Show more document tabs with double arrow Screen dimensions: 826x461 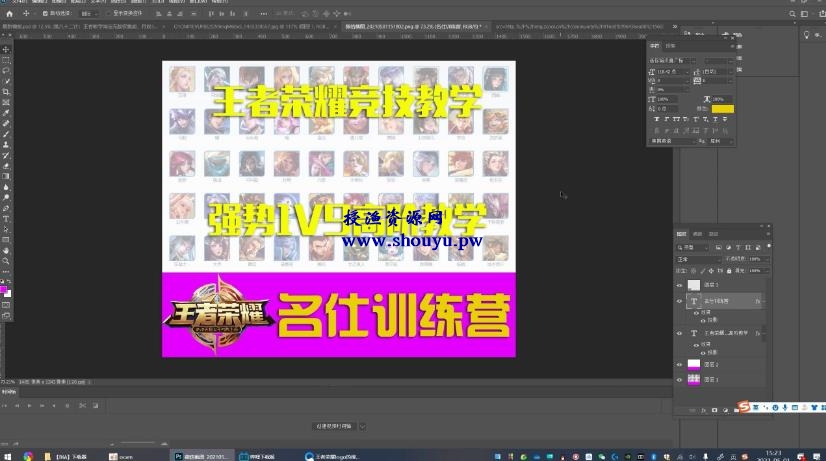pyautogui.click(x=674, y=26)
